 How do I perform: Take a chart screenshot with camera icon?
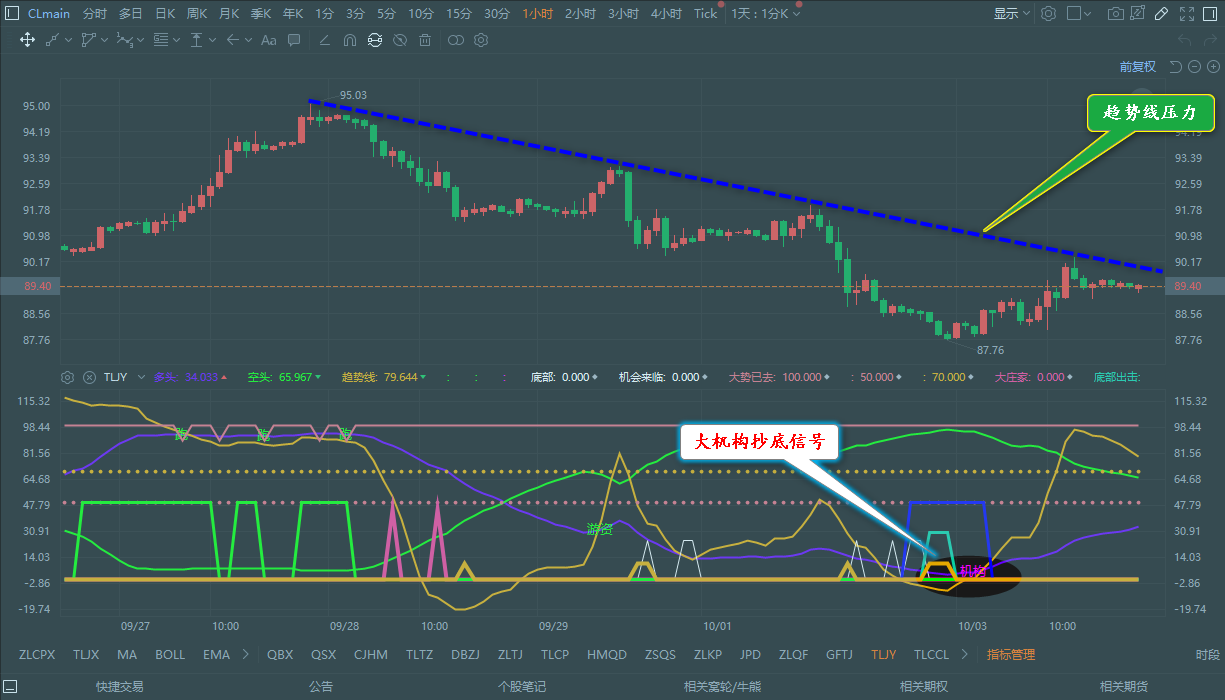coord(1115,14)
